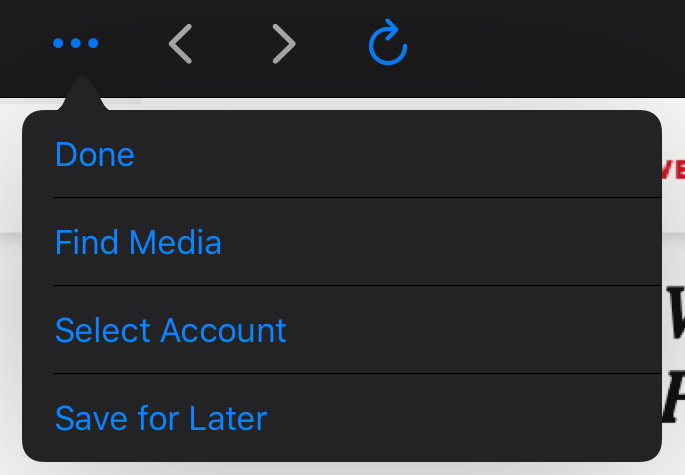The height and width of the screenshot is (475, 685).
Task: Go forward with the right chevron
Action: (284, 44)
